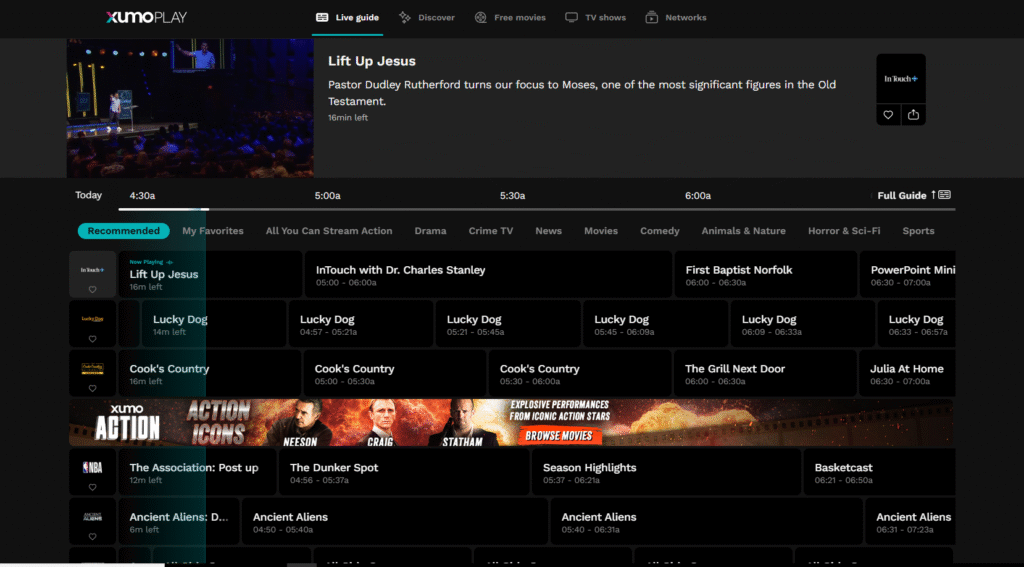The width and height of the screenshot is (1024, 567).
Task: Switch to the Free movies tab
Action: click(510, 17)
